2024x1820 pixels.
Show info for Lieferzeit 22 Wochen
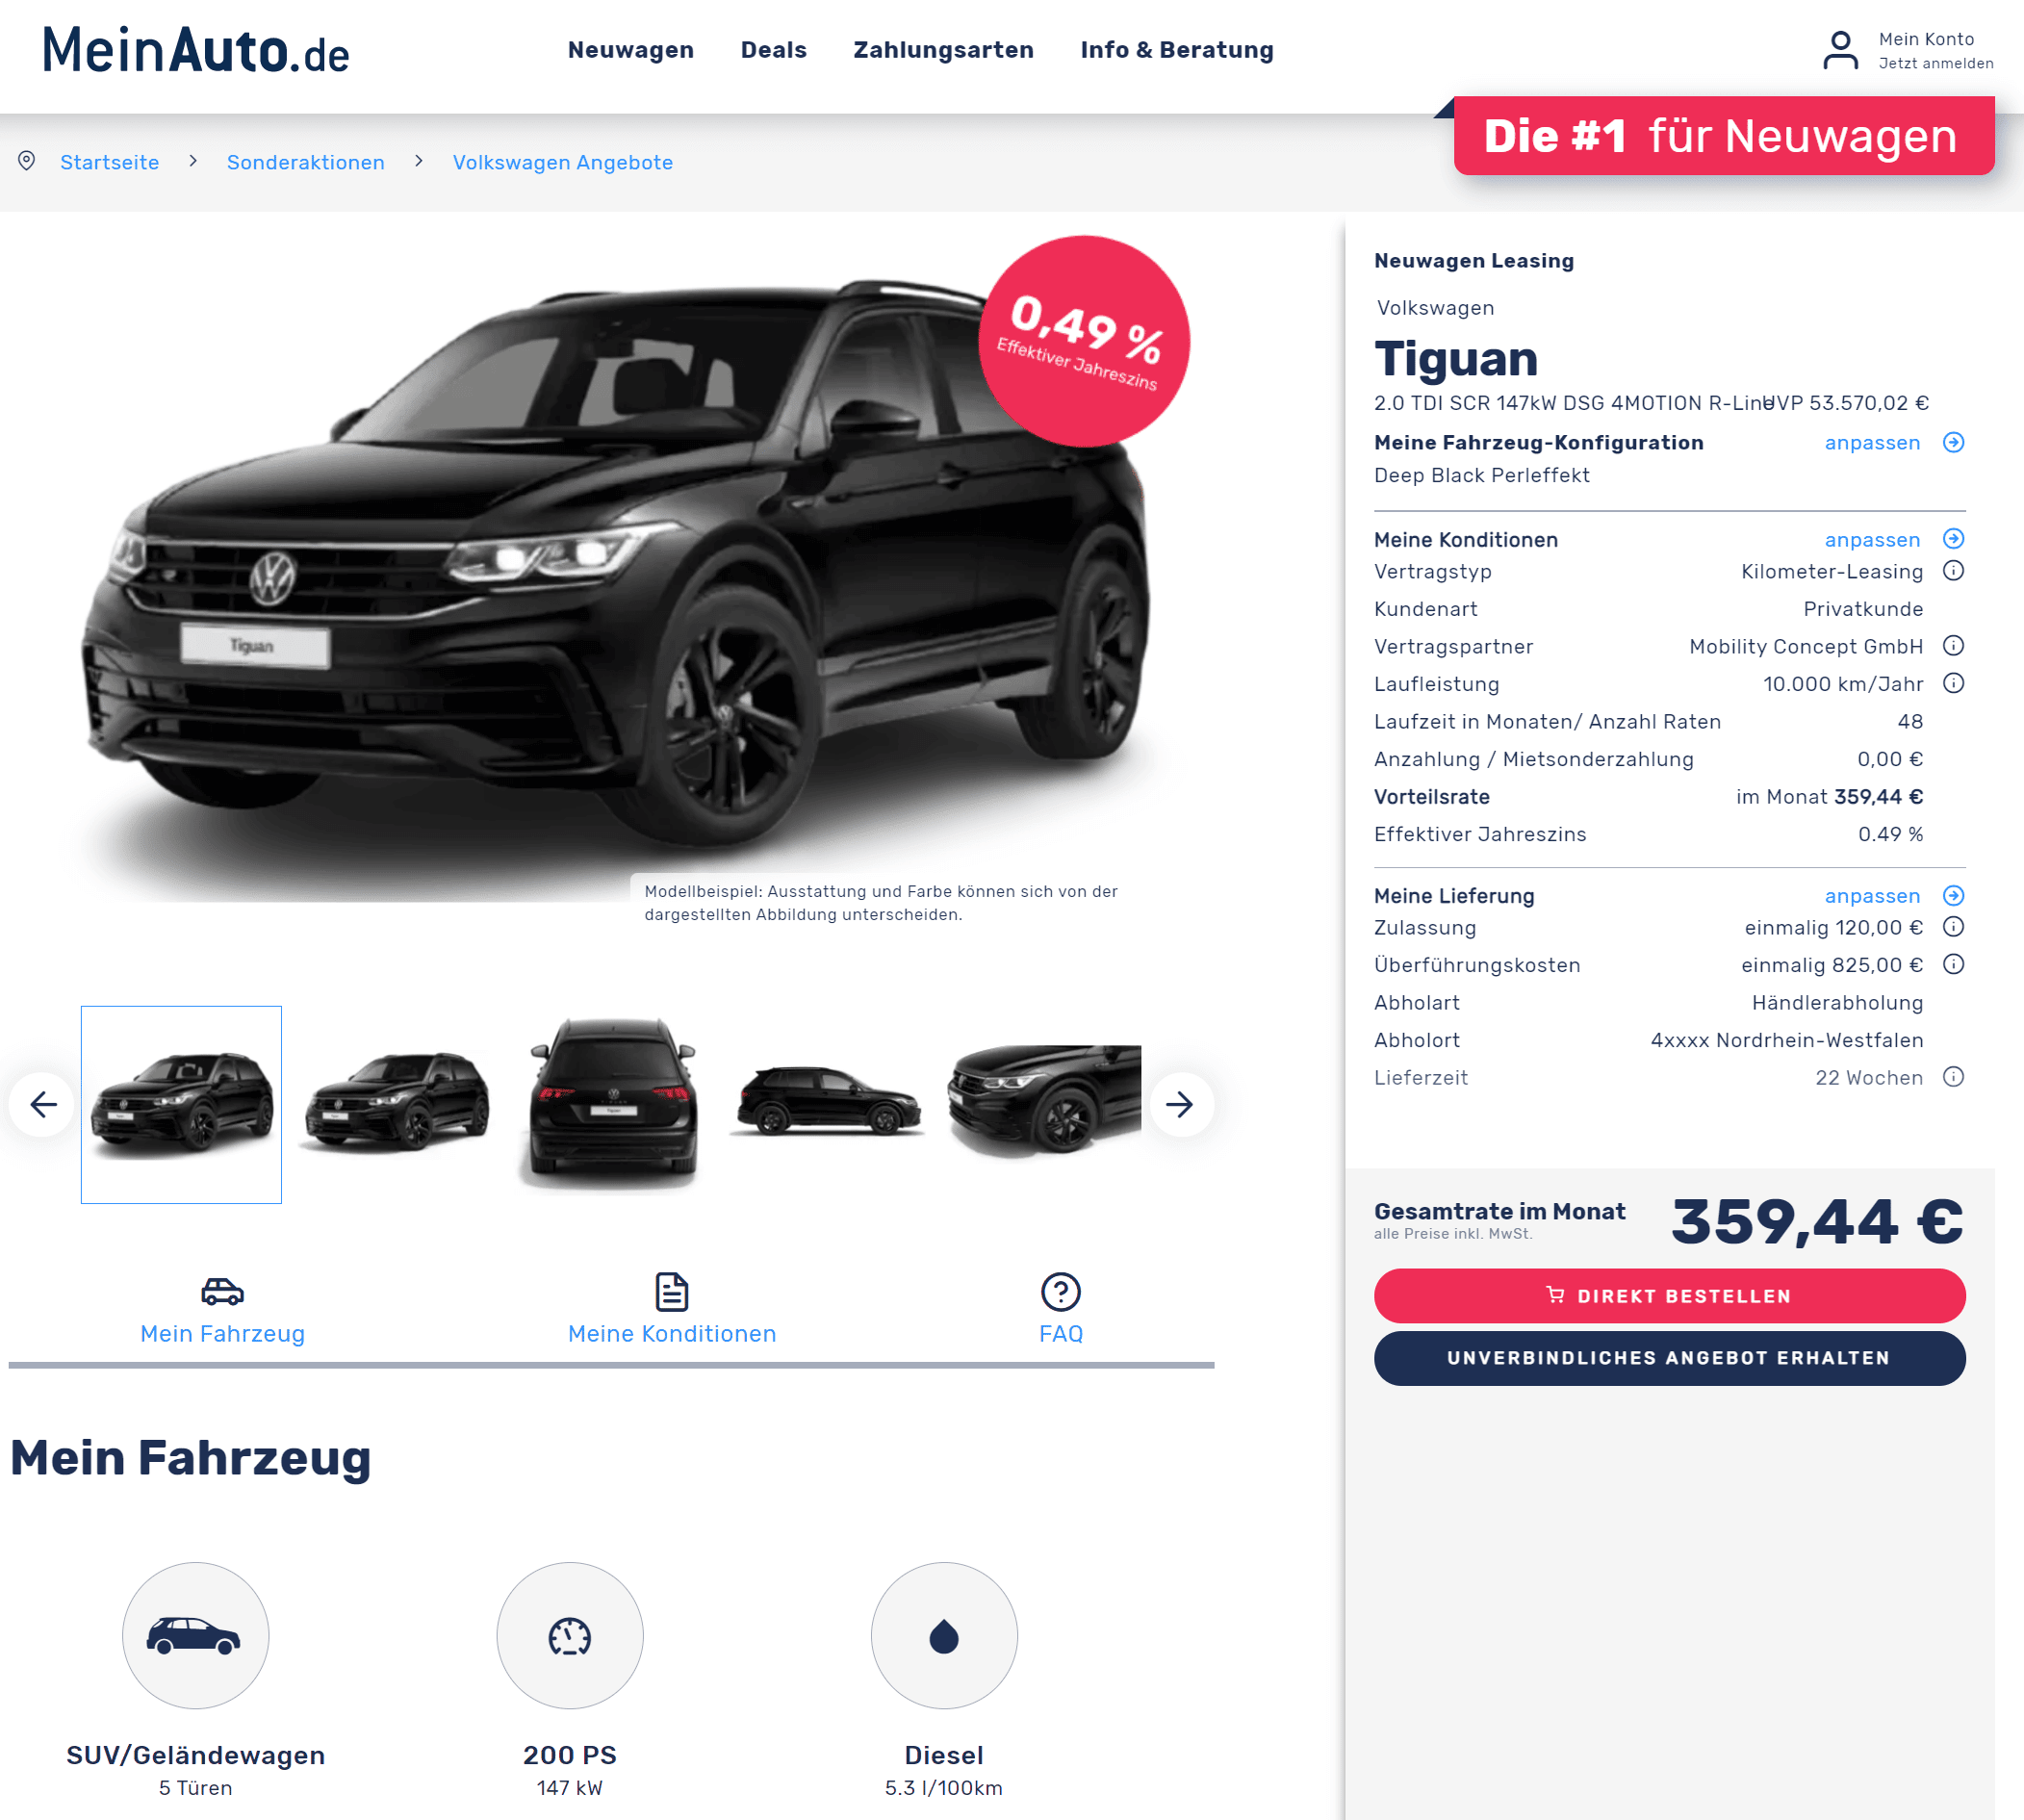[x=1953, y=1077]
